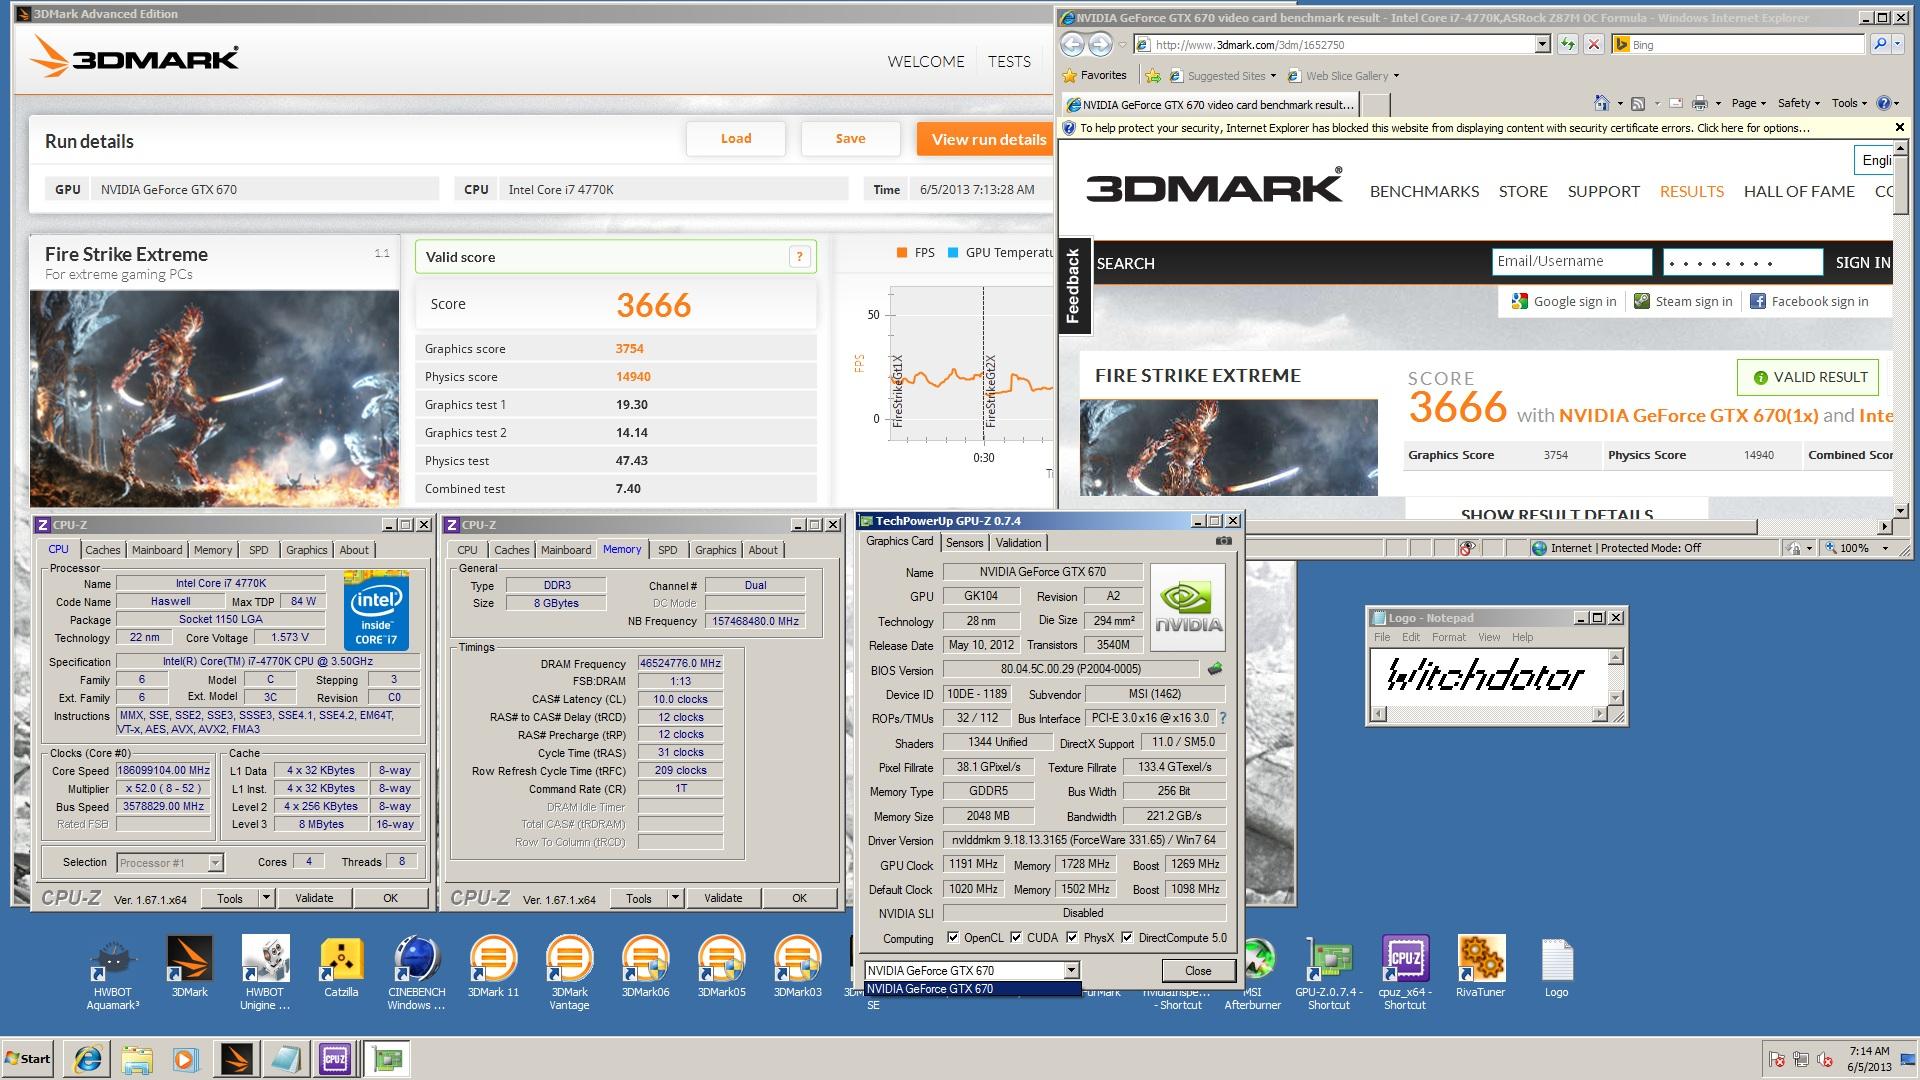
Task: Open the IE Help question mark icon
Action: point(1884,103)
